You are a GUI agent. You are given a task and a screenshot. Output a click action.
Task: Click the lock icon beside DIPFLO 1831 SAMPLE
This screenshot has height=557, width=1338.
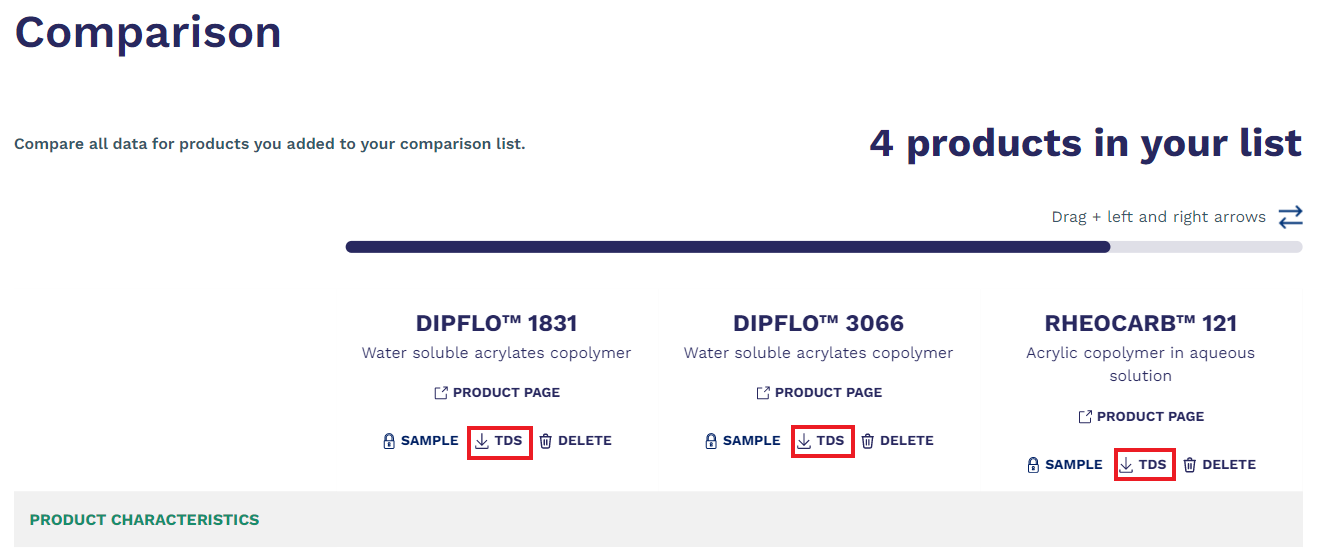point(389,441)
